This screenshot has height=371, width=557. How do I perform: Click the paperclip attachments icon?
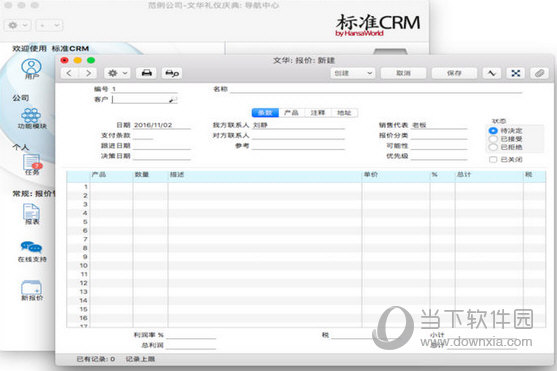tap(539, 73)
